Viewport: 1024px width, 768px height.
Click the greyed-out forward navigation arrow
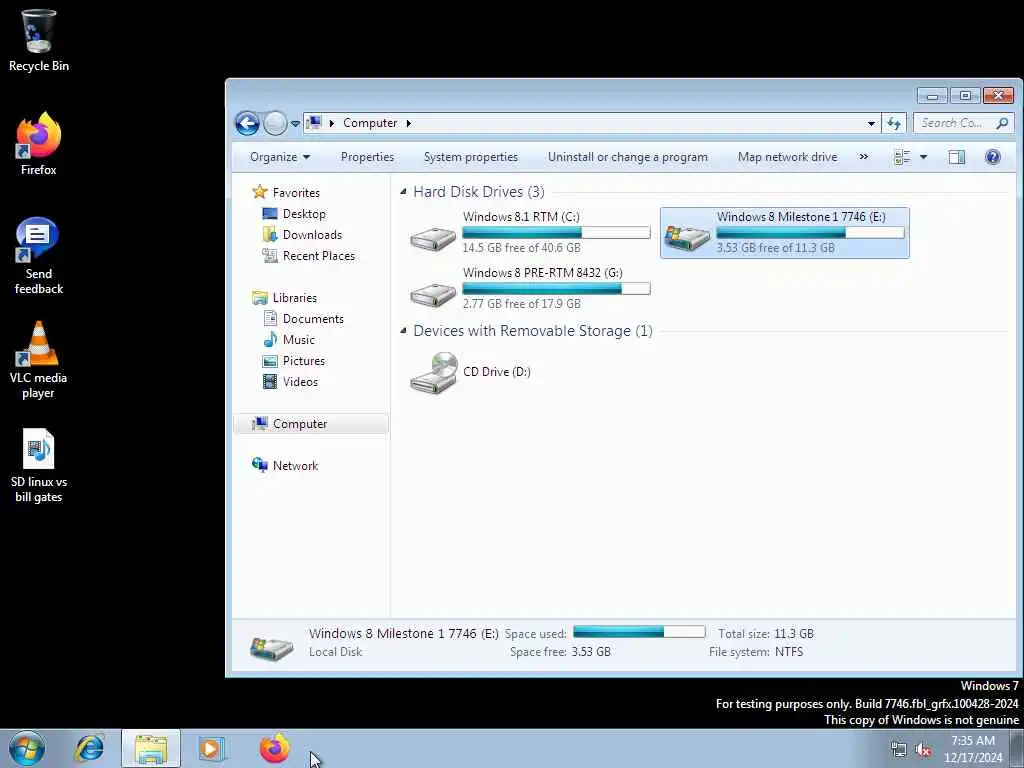point(275,123)
